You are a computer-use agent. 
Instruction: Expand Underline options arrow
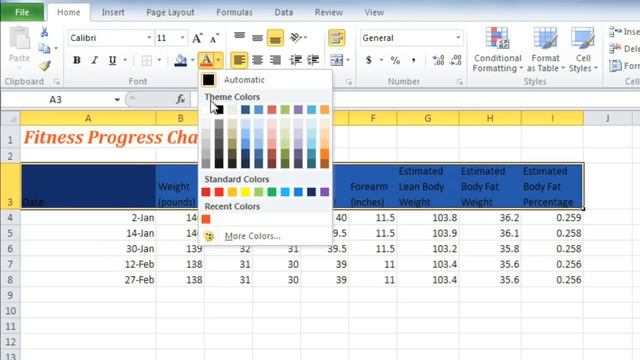pos(125,60)
